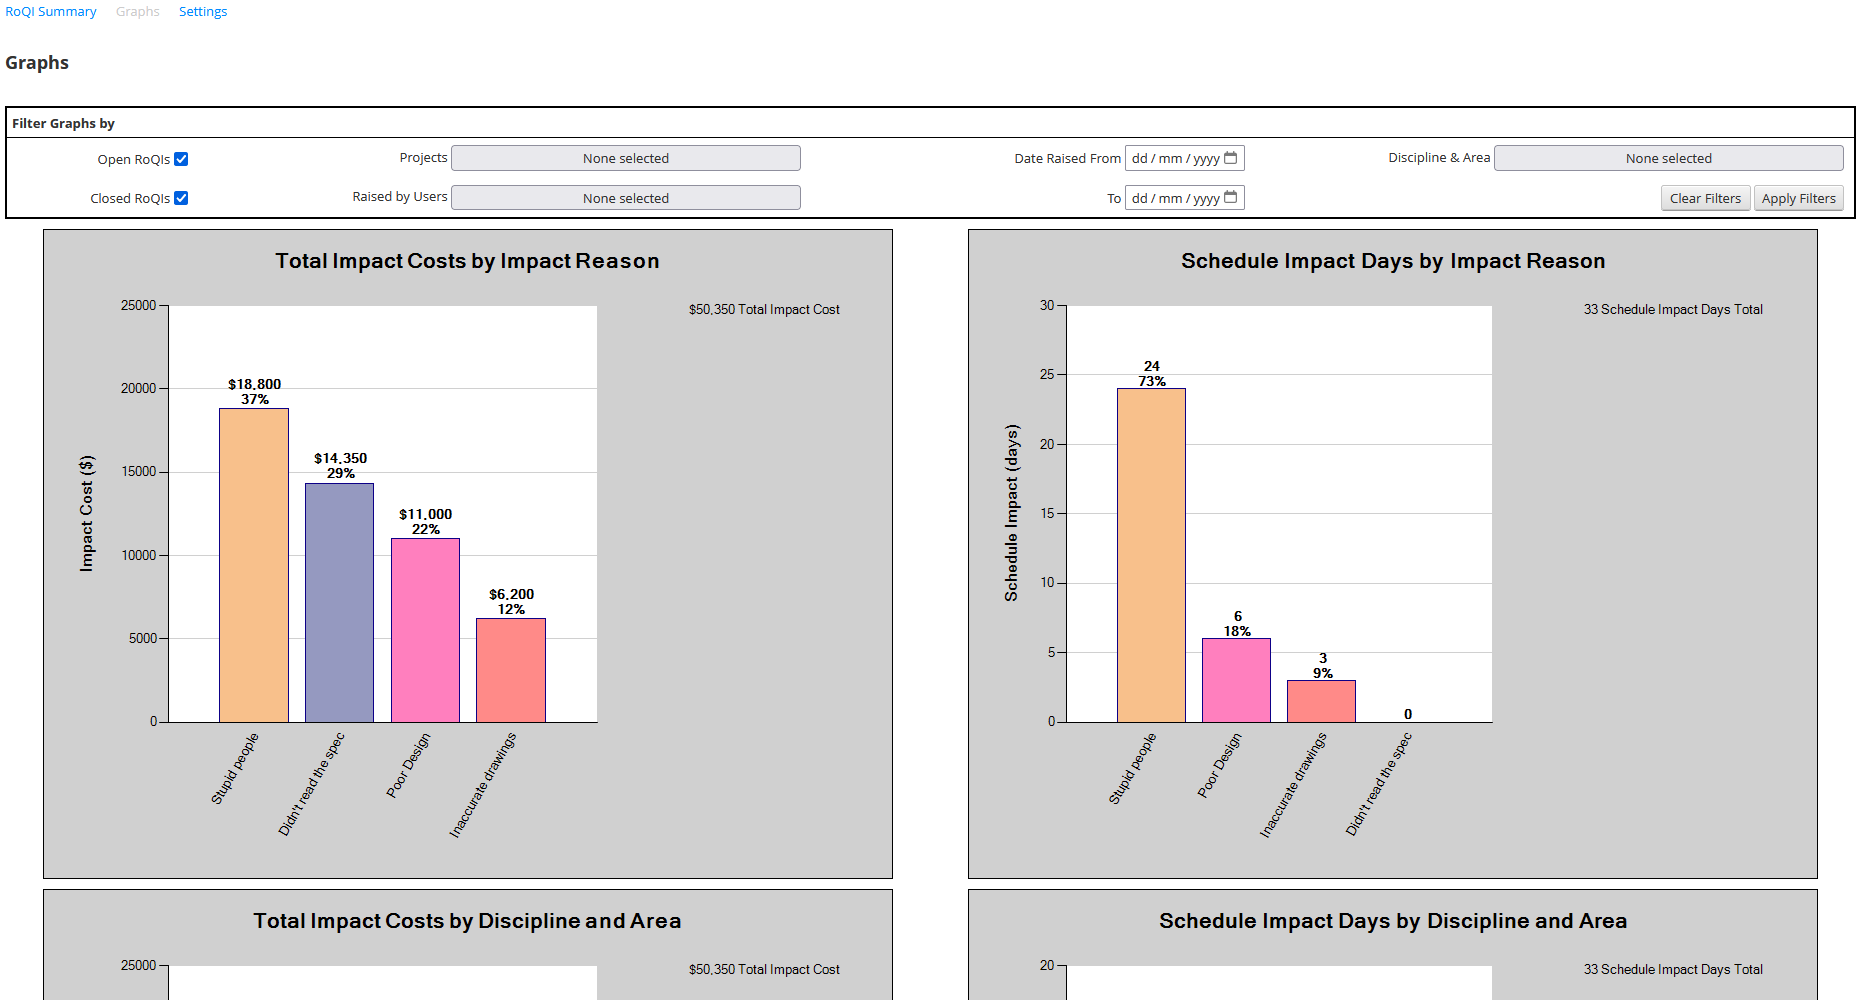This screenshot has width=1865, height=1000.
Task: Open the calendar picker for Date Raised From
Action: (x=1232, y=158)
